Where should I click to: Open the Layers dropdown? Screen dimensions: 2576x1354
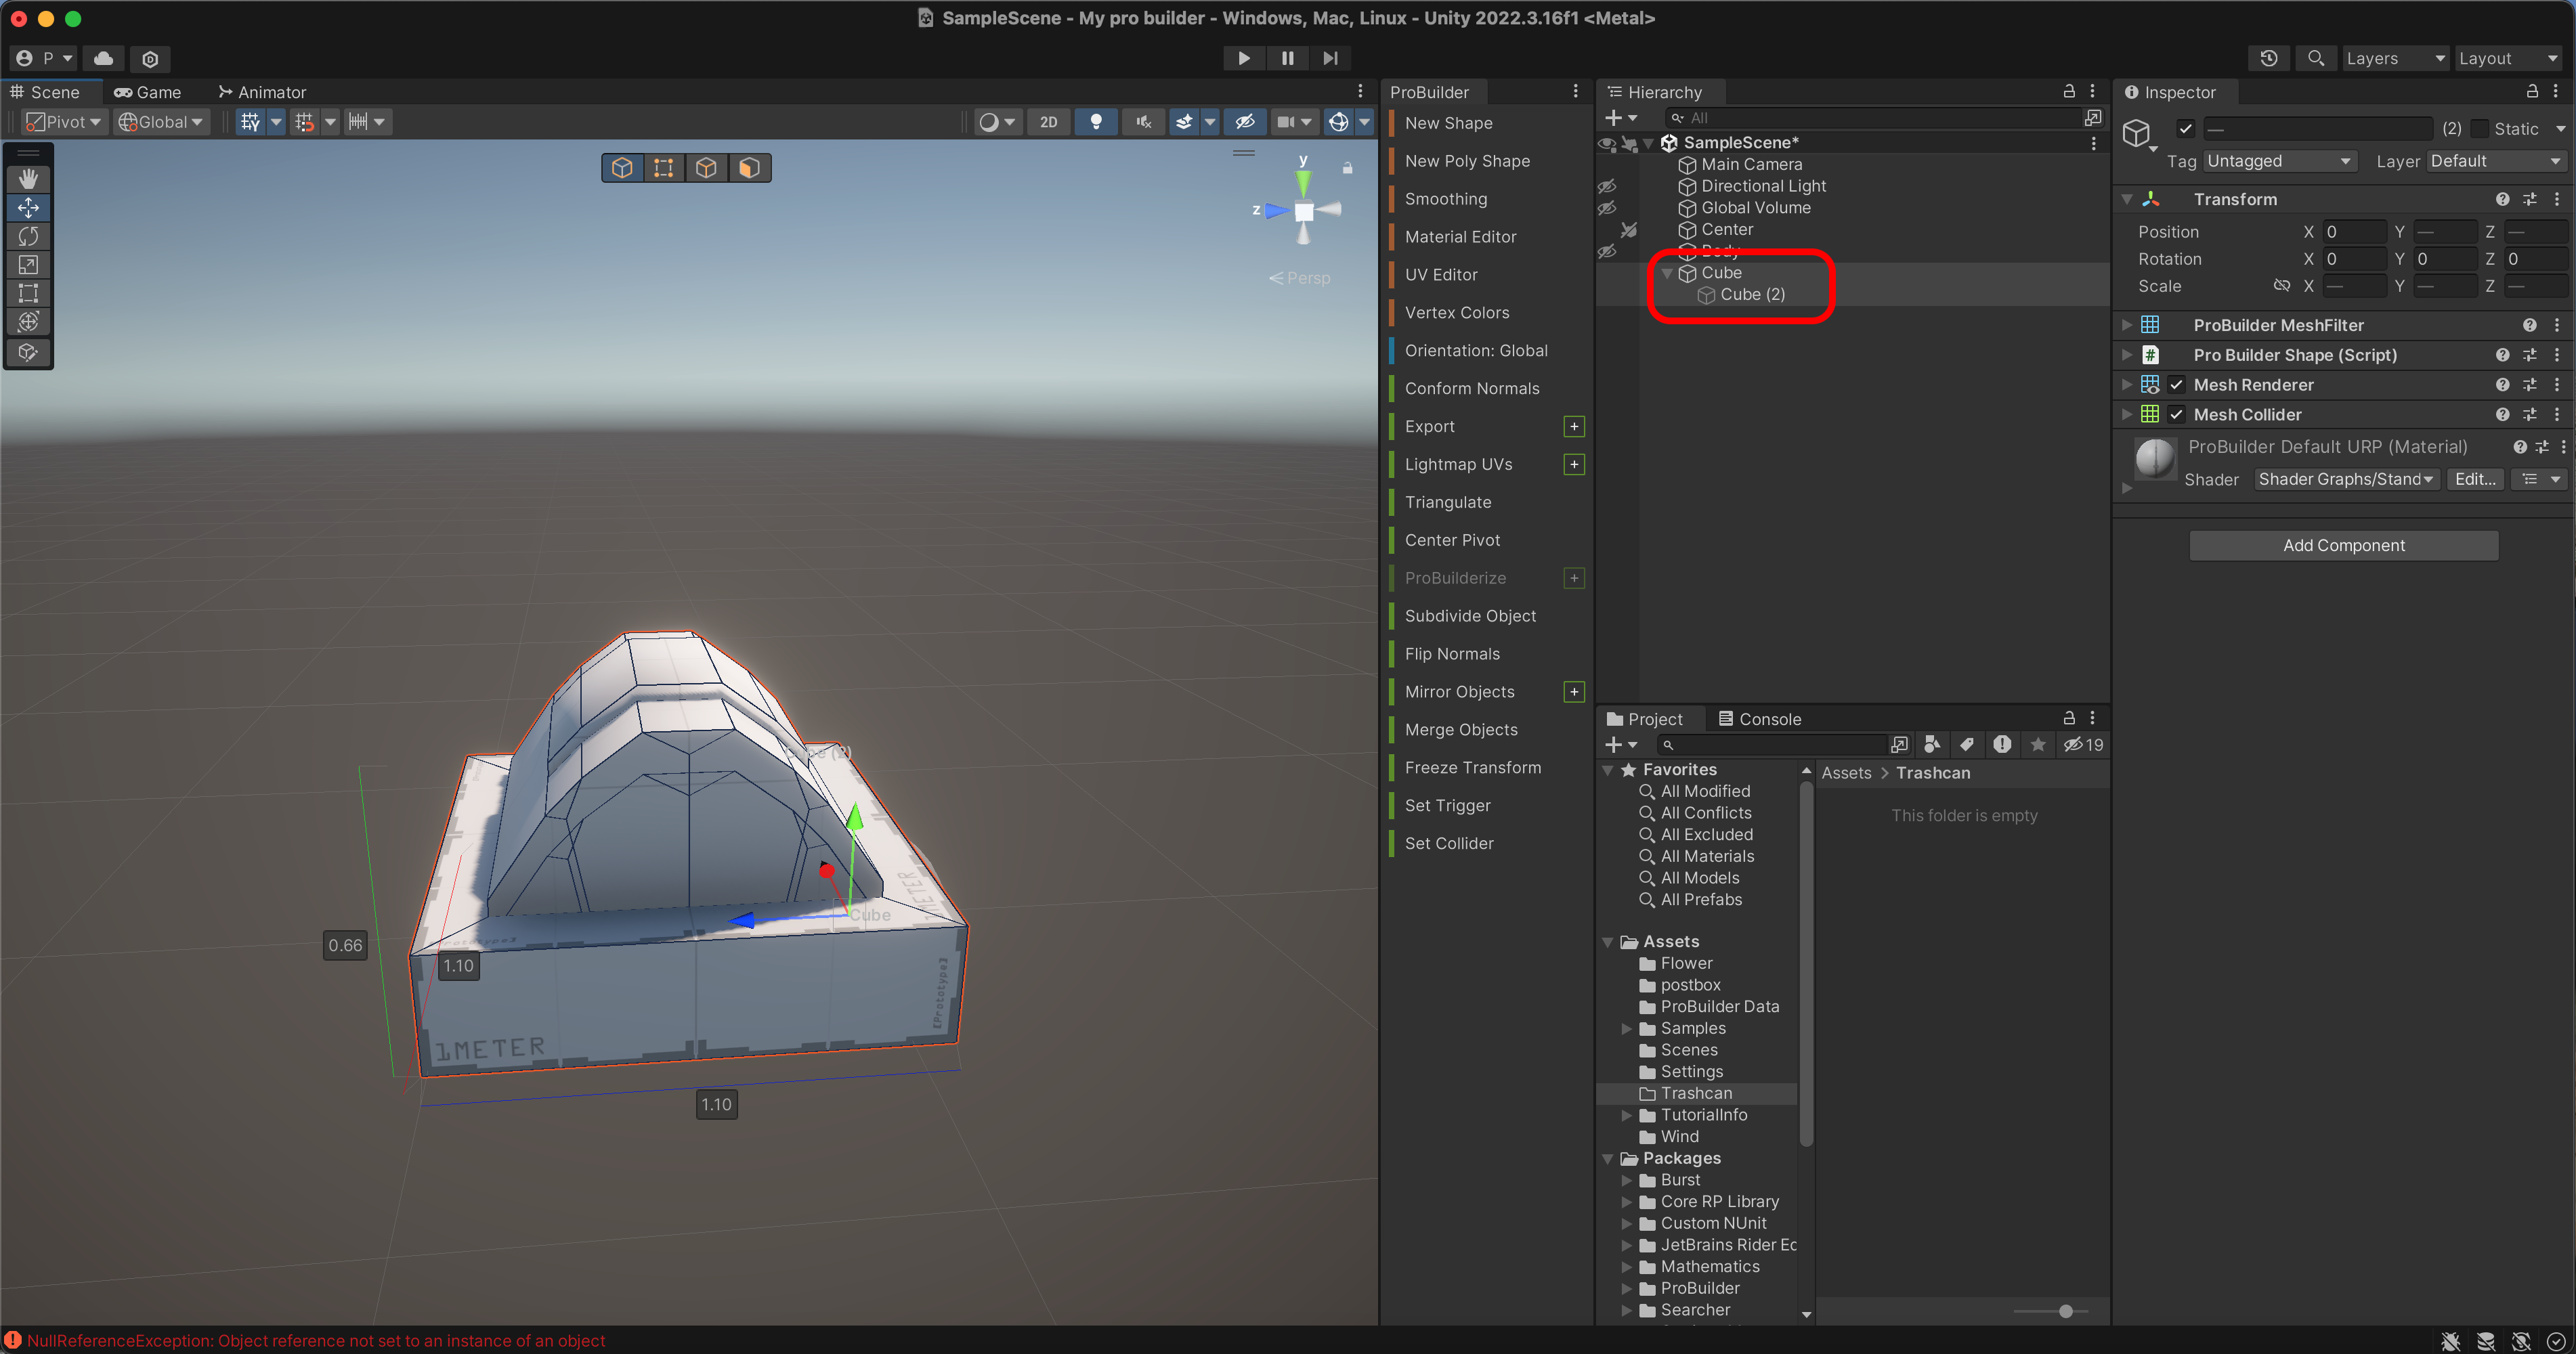[2394, 58]
